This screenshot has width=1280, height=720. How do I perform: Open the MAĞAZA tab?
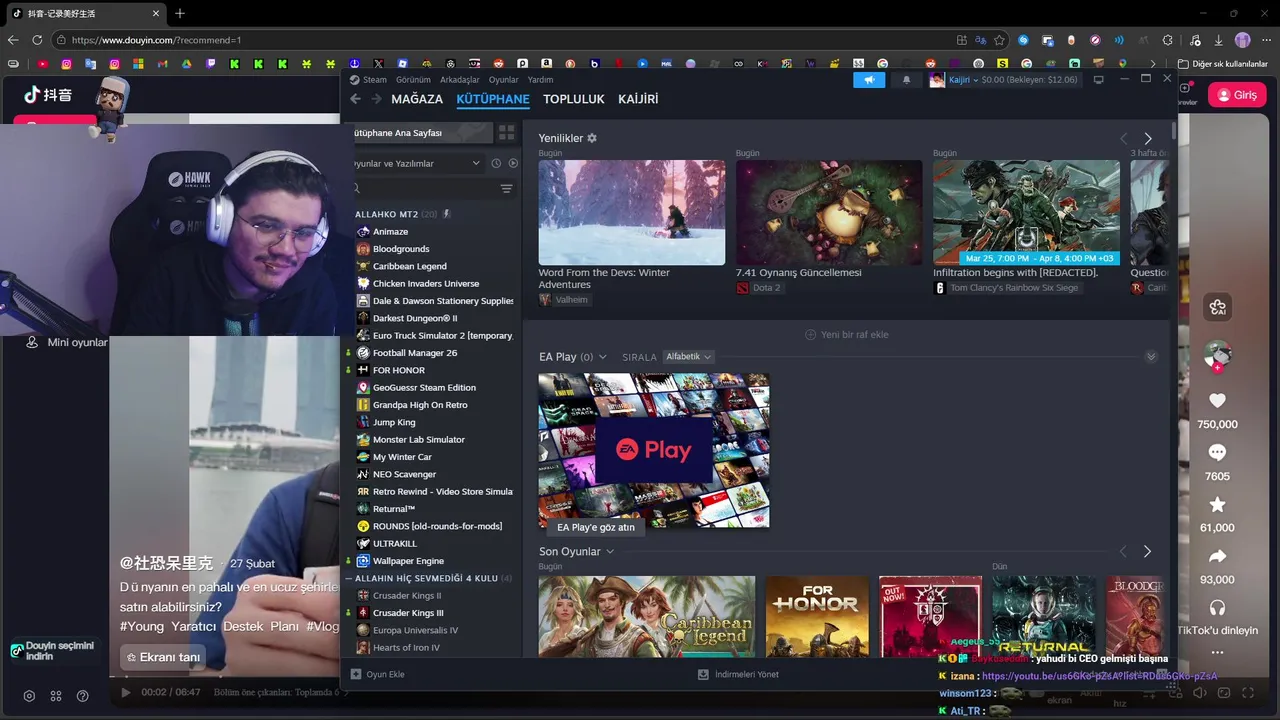[417, 99]
